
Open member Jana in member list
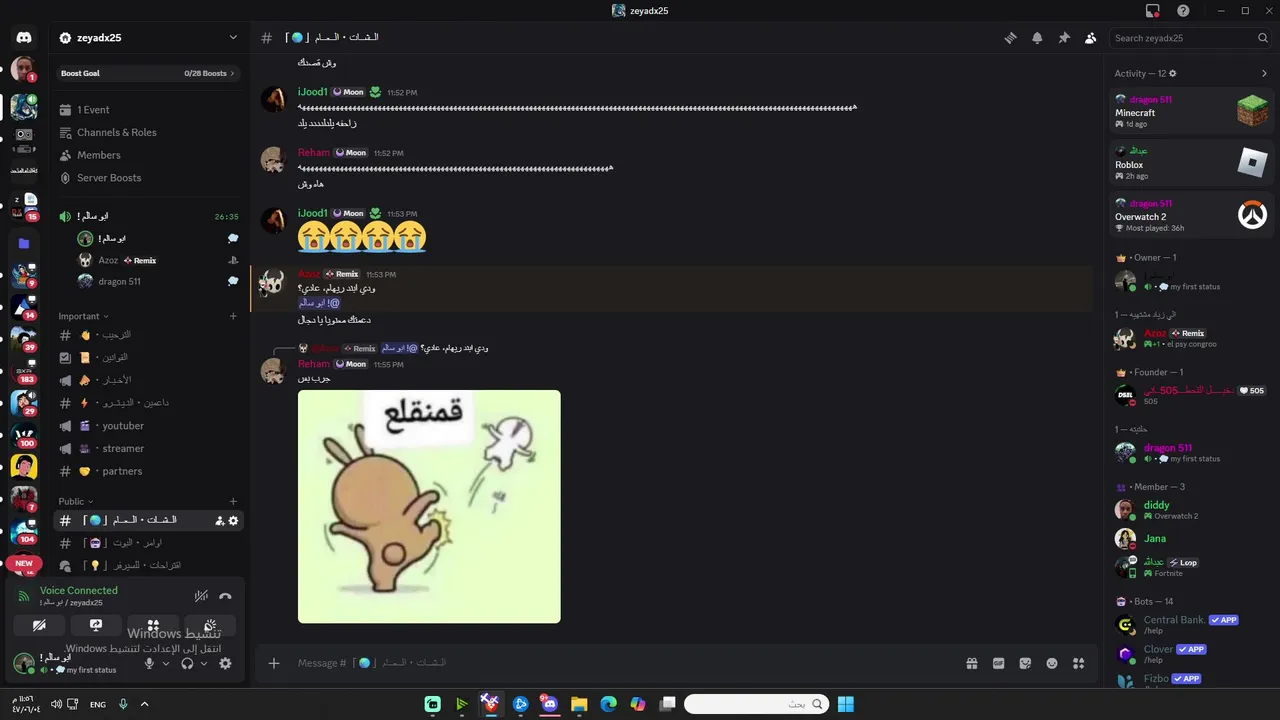tap(1192, 539)
